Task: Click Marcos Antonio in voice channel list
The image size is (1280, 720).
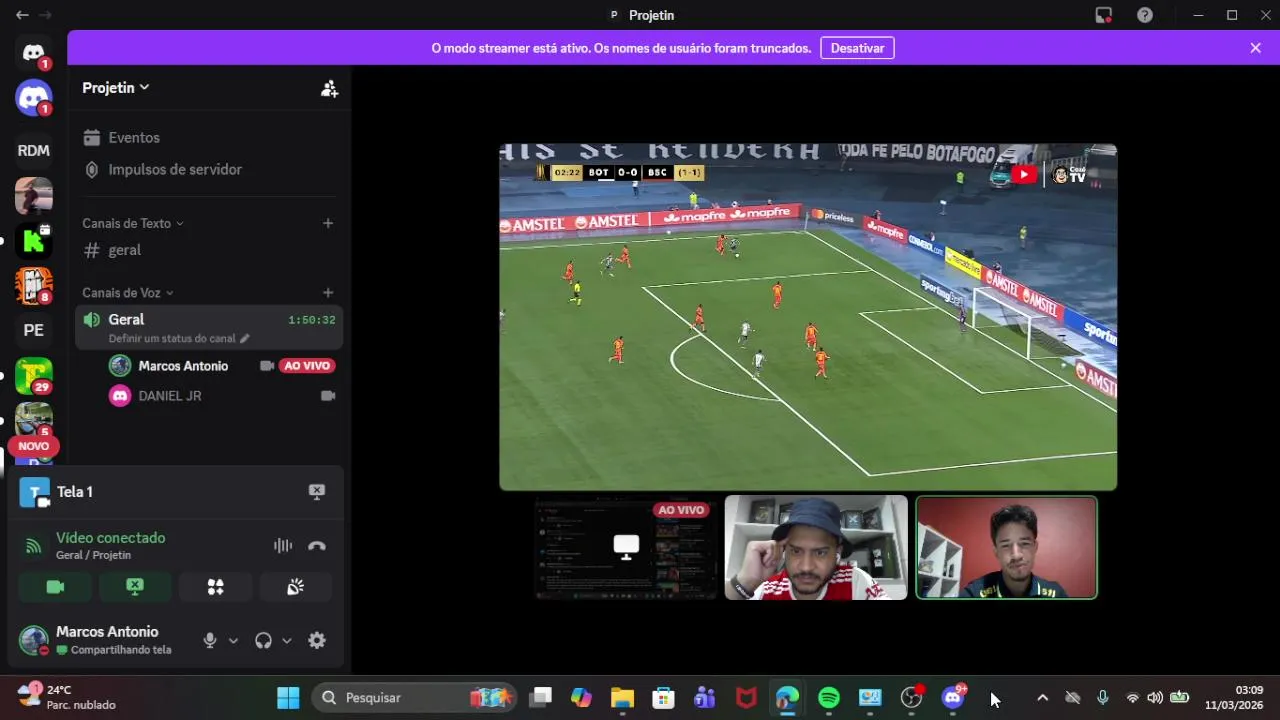Action: click(x=183, y=366)
